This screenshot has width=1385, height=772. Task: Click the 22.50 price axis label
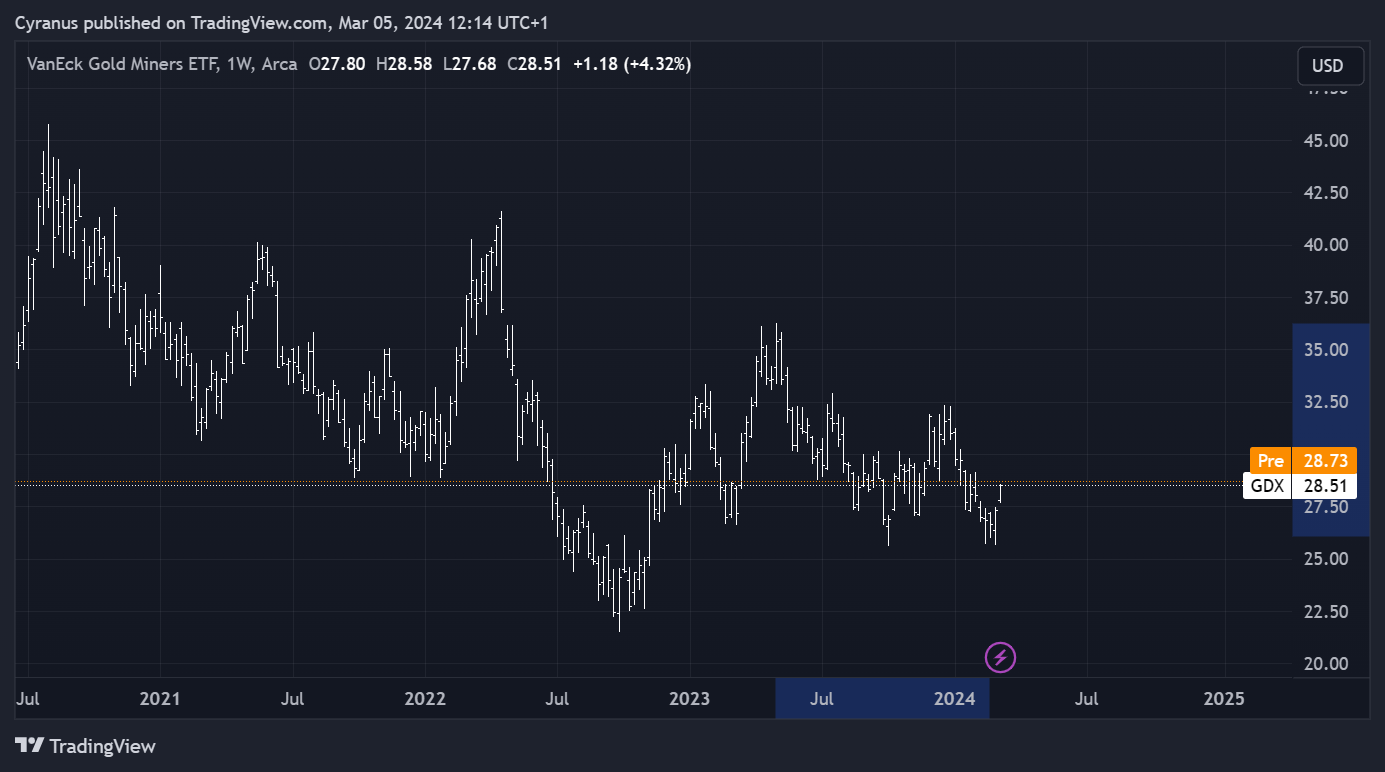pos(1328,611)
